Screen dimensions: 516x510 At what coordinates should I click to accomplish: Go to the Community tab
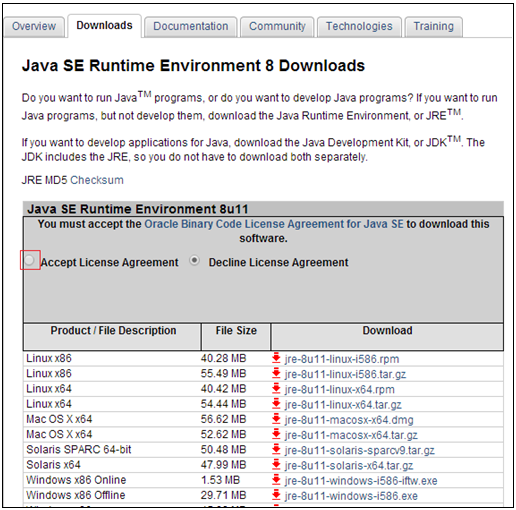(277, 26)
